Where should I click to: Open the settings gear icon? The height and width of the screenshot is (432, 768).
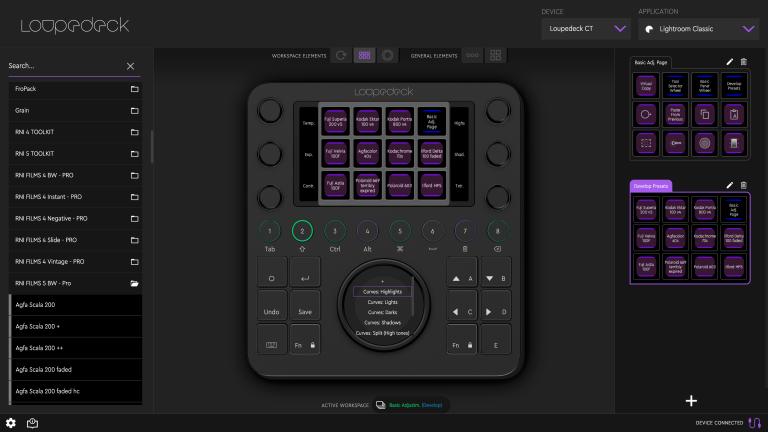click(x=11, y=423)
